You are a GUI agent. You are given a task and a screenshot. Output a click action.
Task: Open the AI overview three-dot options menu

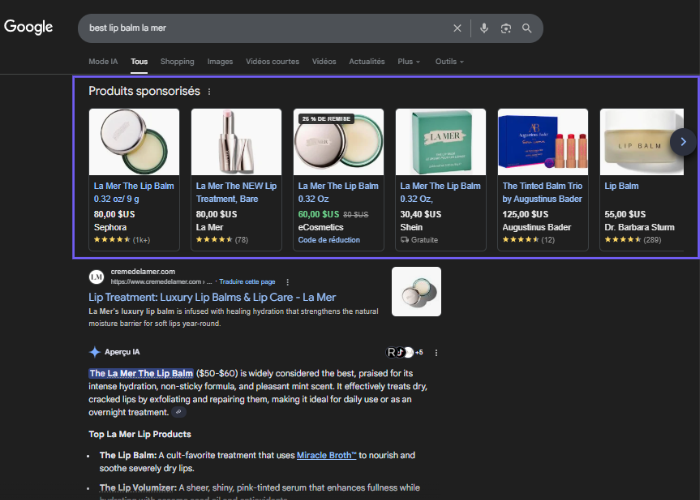pyautogui.click(x=436, y=352)
